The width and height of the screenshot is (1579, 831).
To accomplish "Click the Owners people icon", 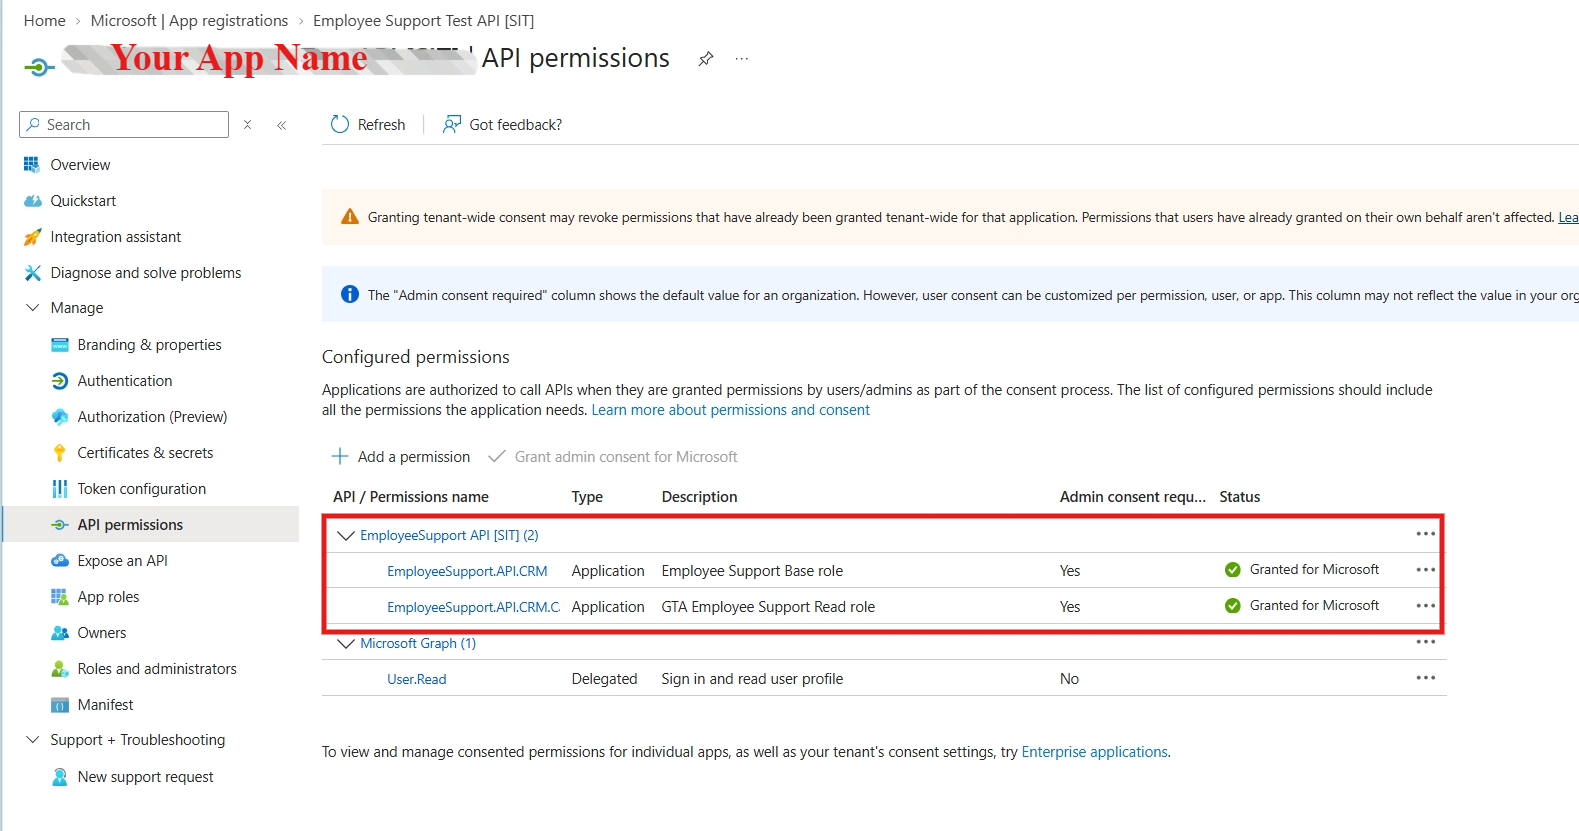I will 59,633.
